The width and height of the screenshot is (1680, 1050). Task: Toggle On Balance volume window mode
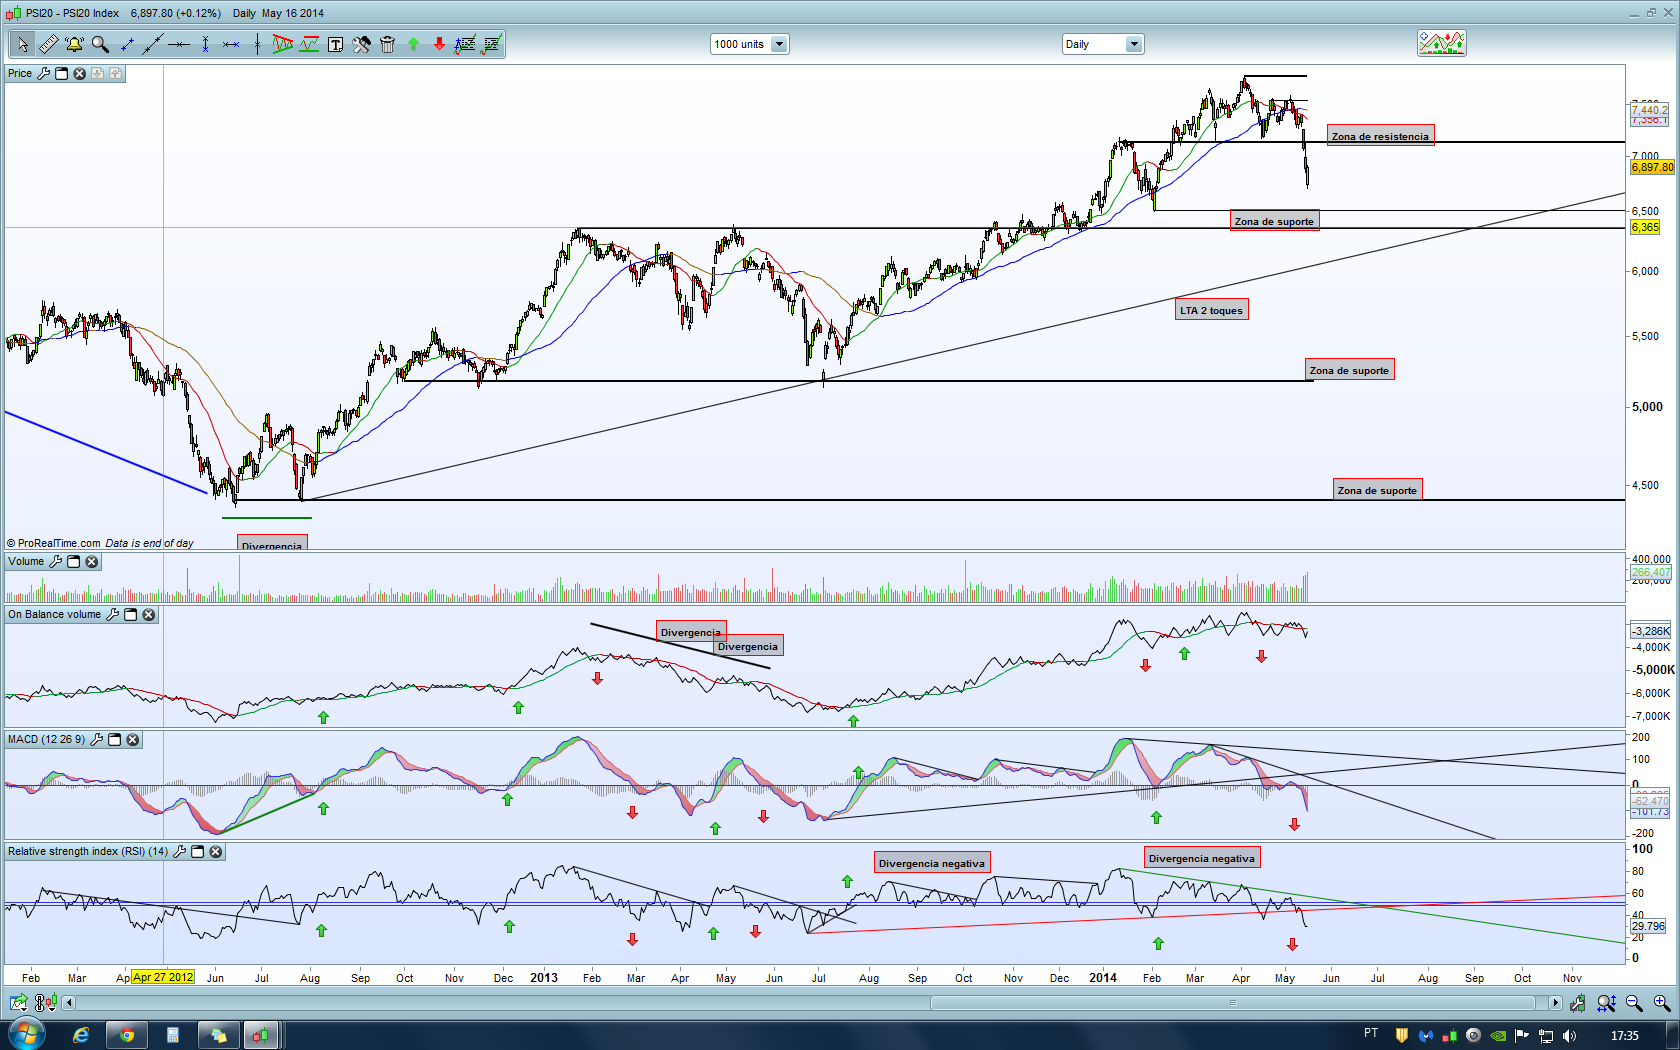(131, 615)
